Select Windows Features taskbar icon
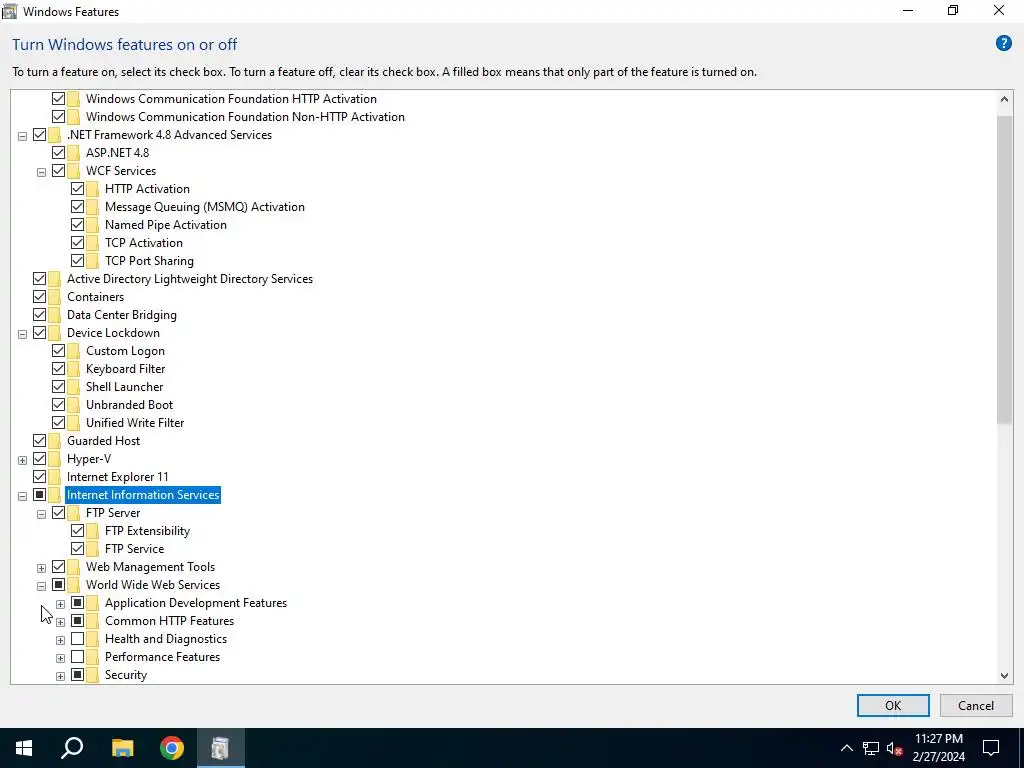Viewport: 1024px width, 768px height. 221,748
